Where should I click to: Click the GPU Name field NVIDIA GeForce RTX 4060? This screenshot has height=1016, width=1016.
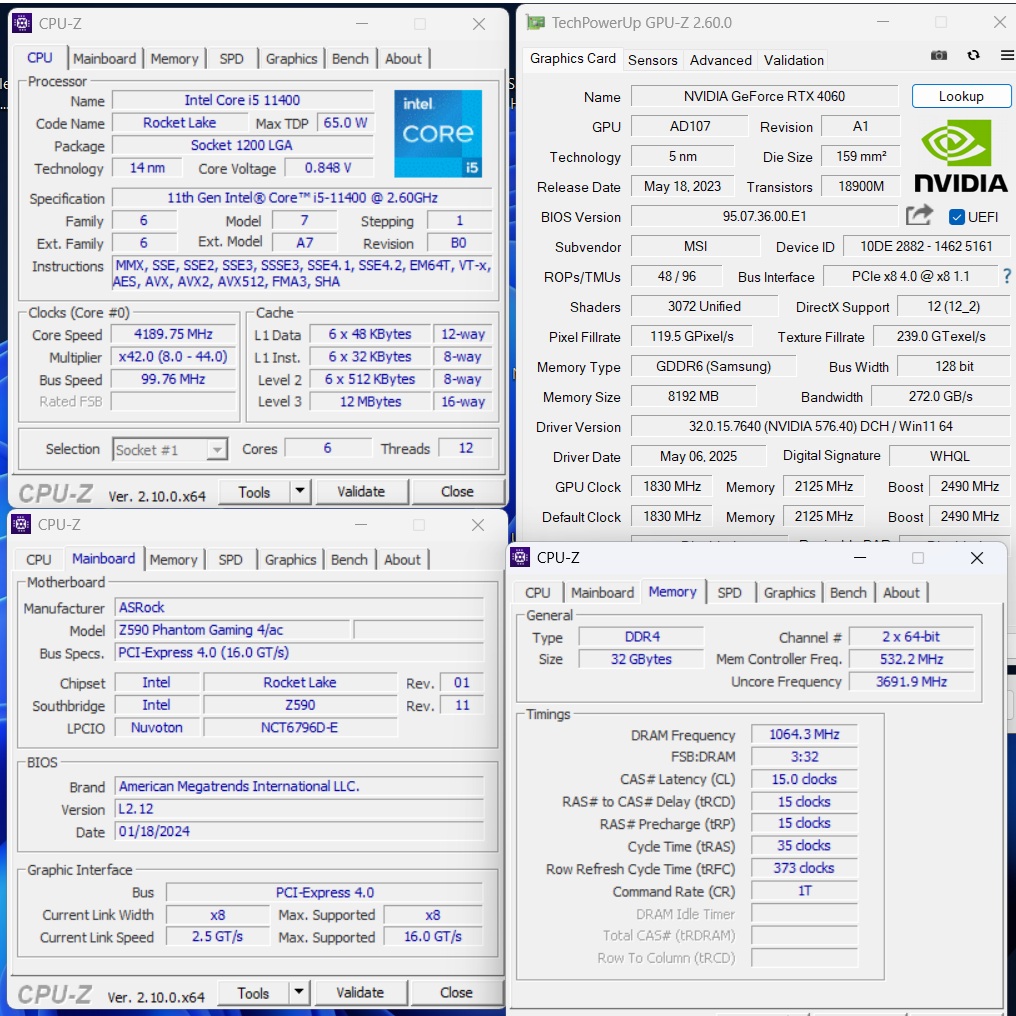point(765,96)
